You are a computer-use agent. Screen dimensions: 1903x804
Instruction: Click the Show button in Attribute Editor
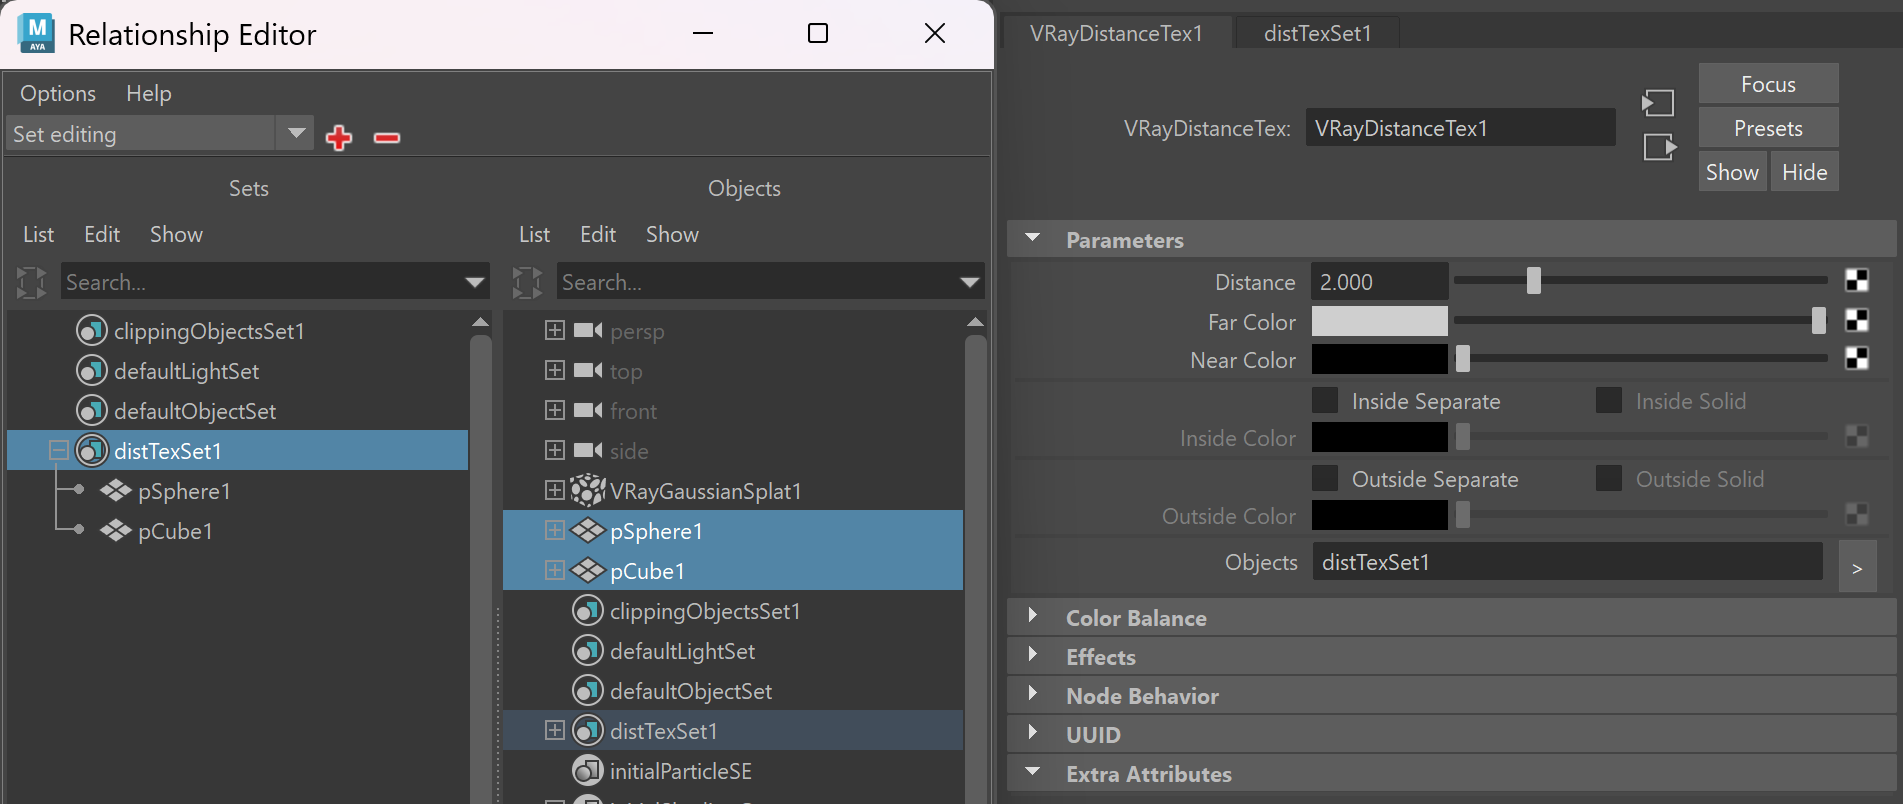1732,172
